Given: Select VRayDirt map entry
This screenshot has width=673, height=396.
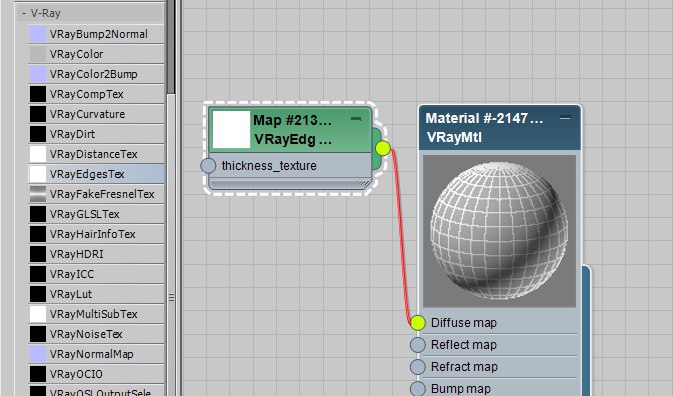Looking at the screenshot, I should click(96, 134).
